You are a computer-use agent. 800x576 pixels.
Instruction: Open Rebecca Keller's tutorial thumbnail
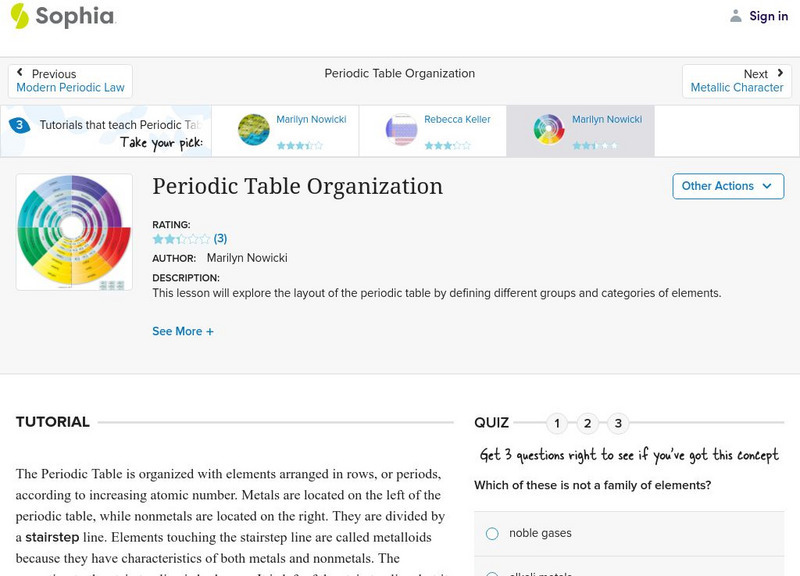click(401, 130)
